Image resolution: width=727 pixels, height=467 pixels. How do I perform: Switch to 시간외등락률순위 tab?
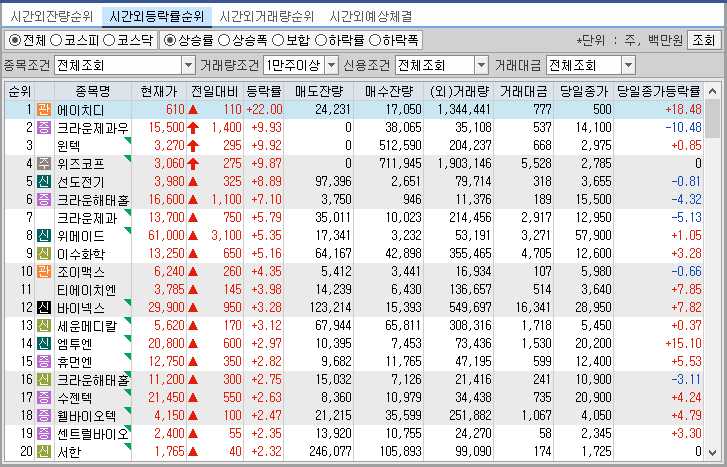[156, 17]
